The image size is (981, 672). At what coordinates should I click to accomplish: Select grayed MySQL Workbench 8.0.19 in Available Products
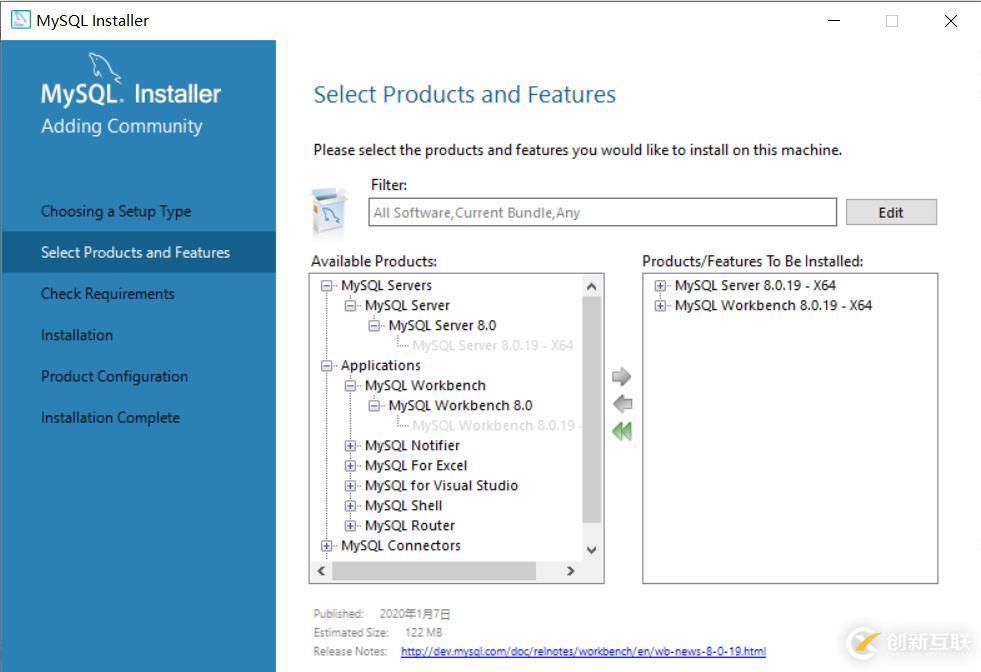(x=494, y=425)
